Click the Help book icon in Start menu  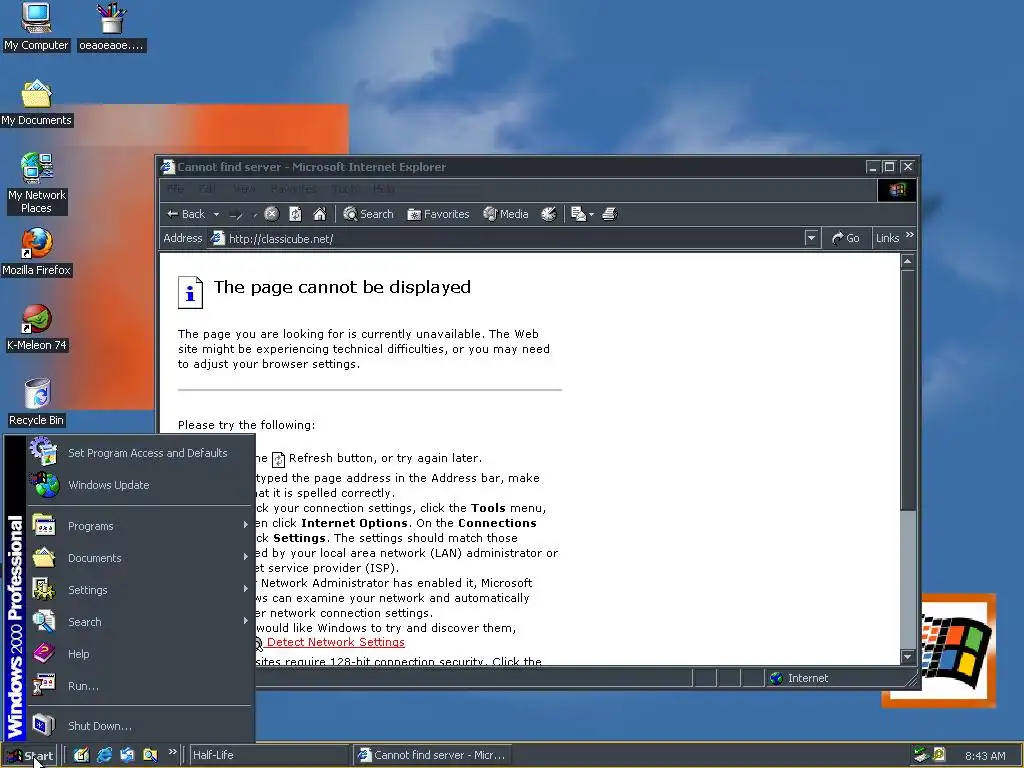click(44, 653)
